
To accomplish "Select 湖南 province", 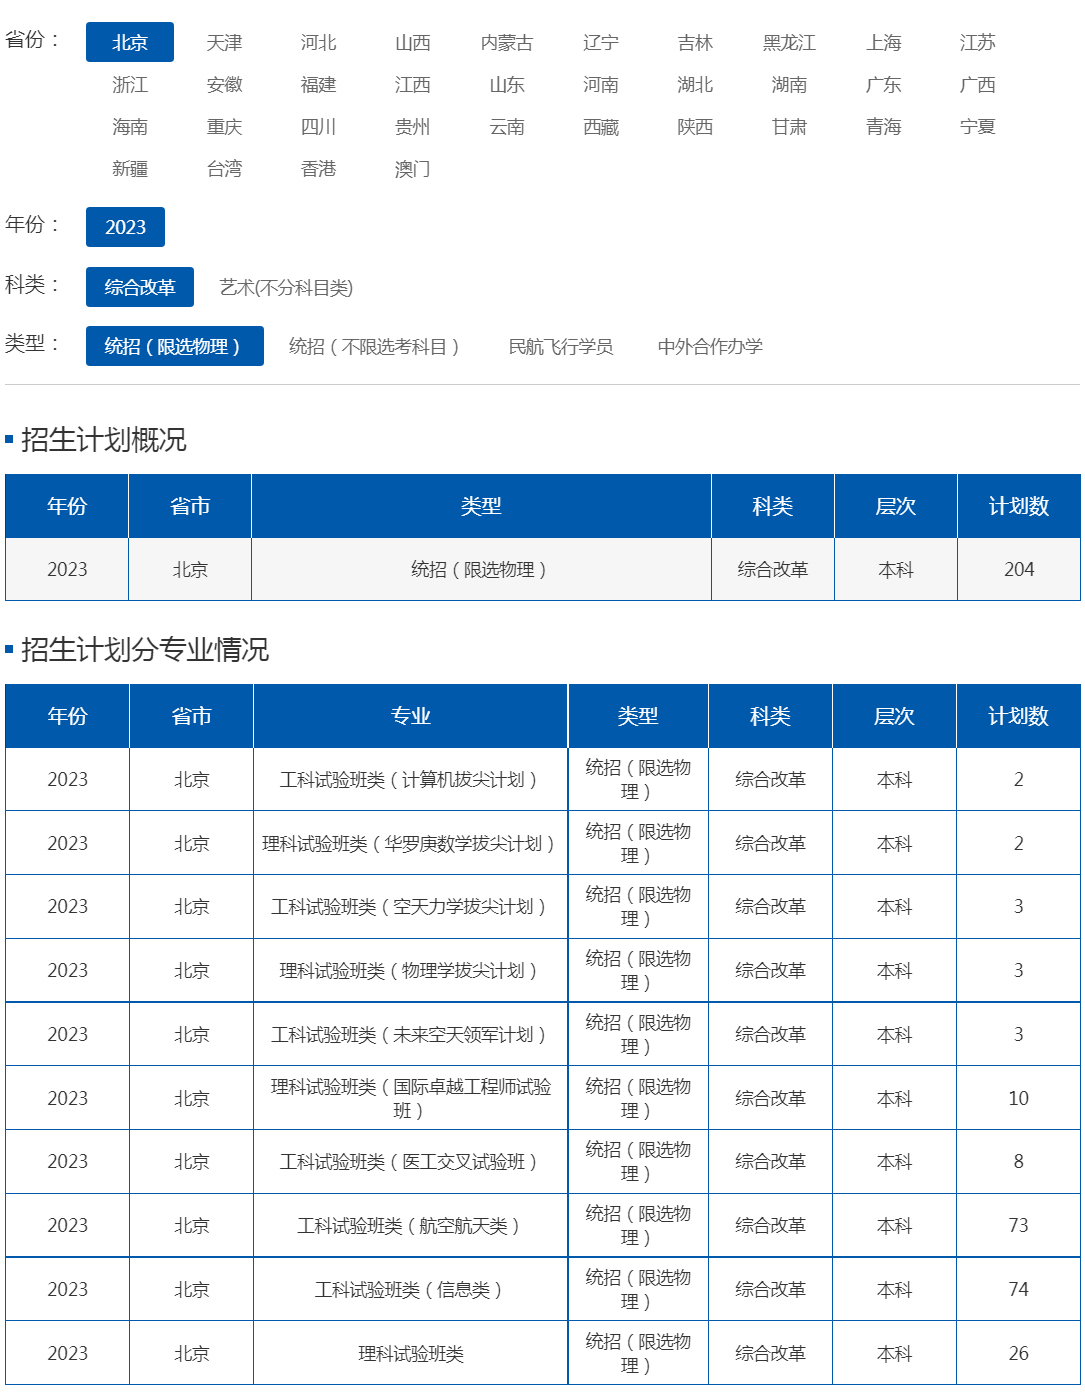I will click(x=789, y=84).
